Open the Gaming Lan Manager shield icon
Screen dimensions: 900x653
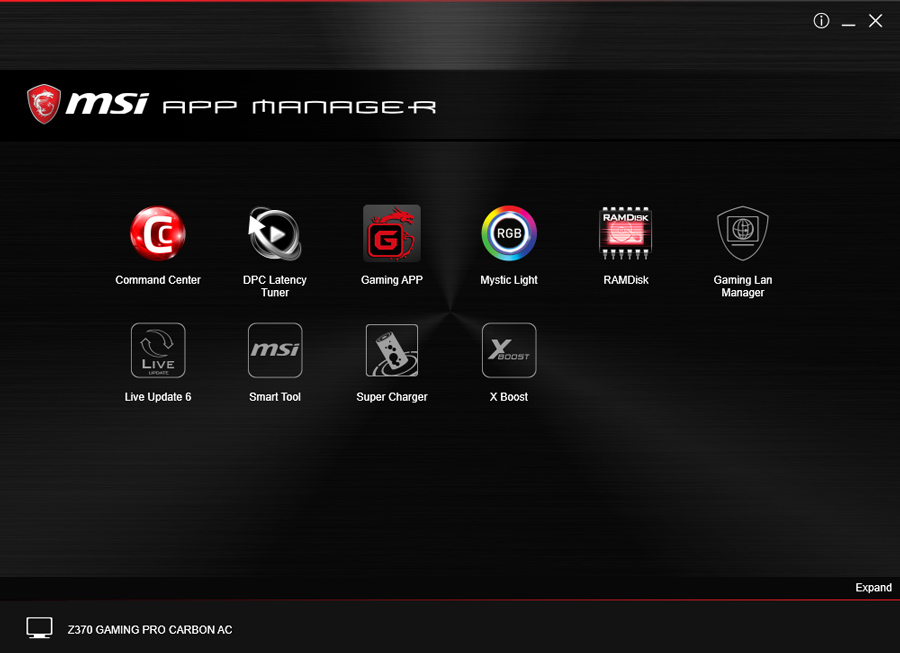tap(743, 233)
